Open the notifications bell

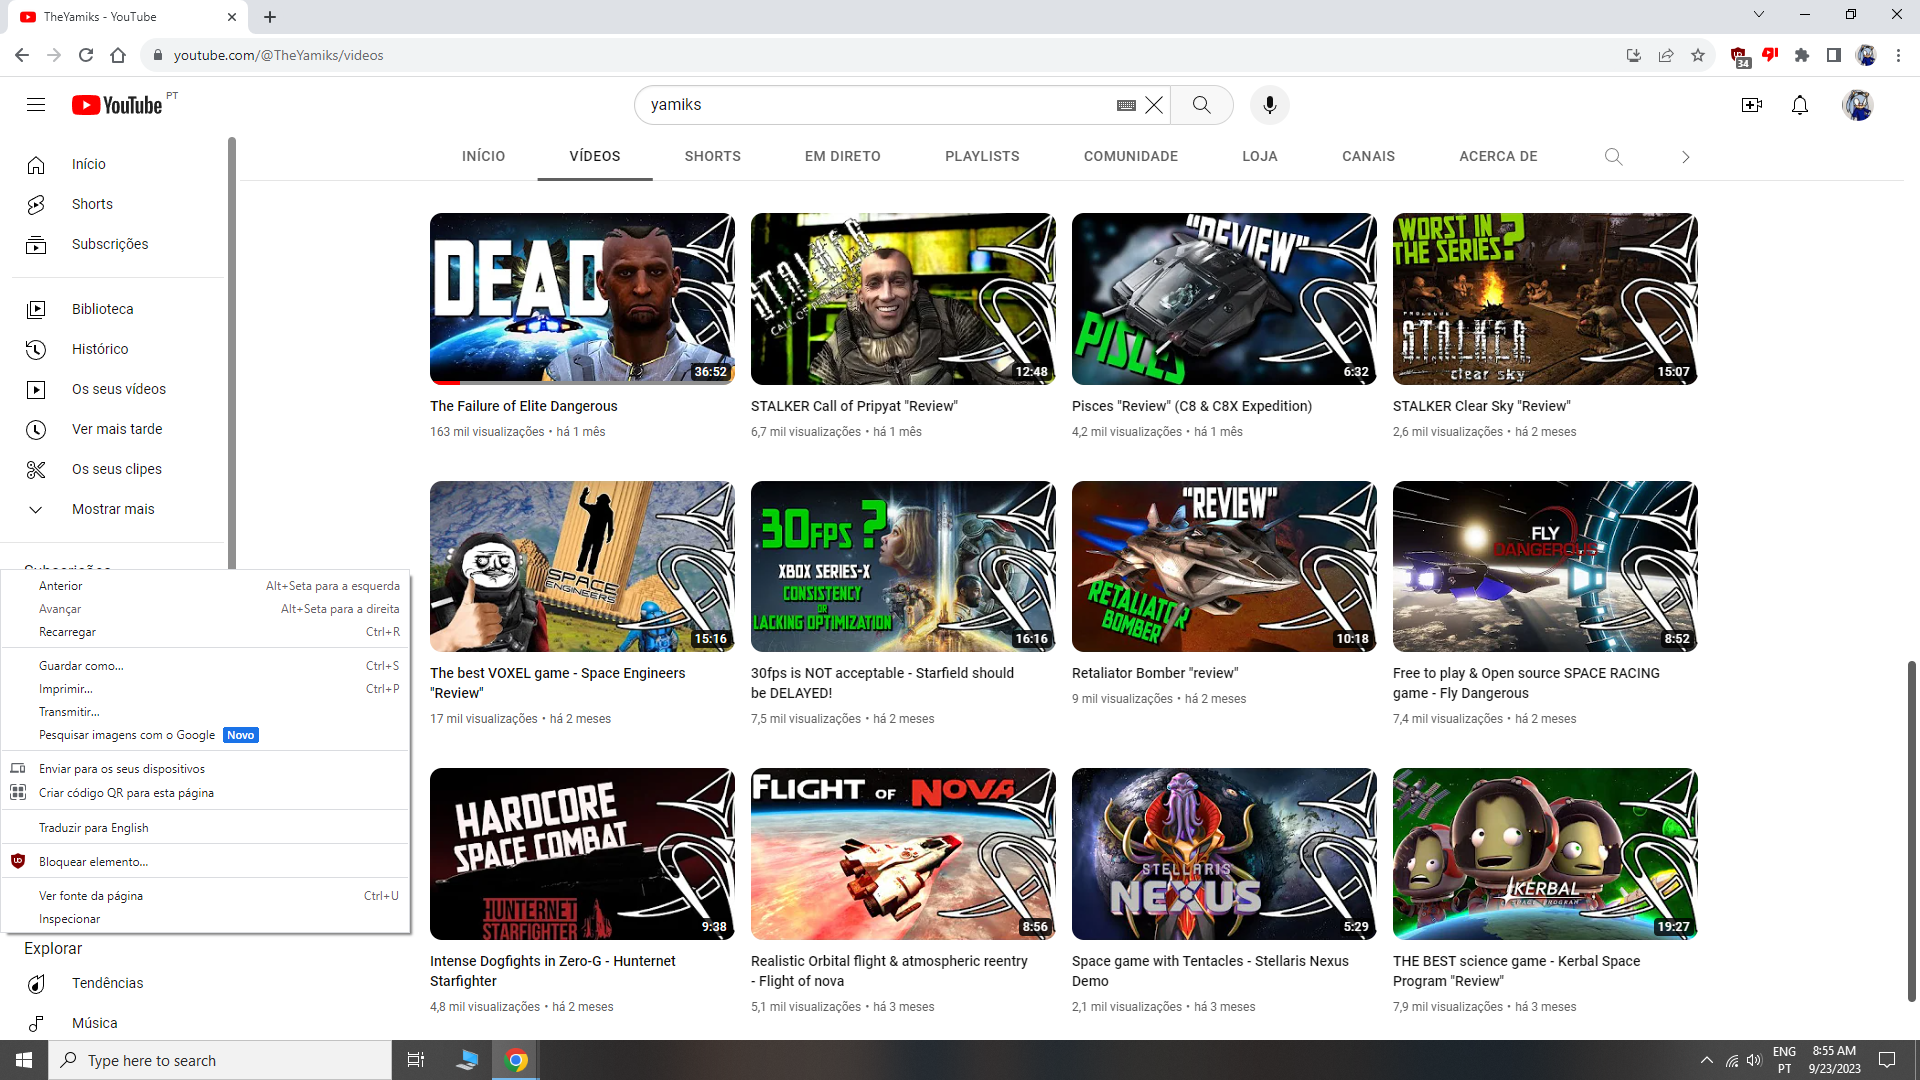(x=1800, y=105)
